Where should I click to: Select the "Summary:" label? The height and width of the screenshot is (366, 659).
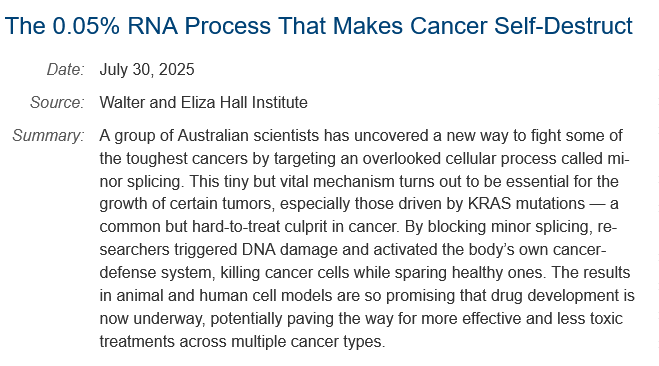click(48, 136)
